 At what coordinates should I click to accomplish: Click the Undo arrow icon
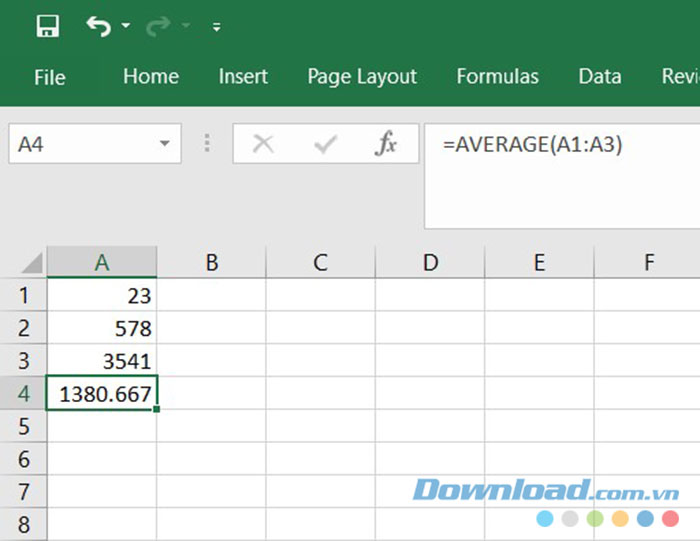[x=98, y=27]
